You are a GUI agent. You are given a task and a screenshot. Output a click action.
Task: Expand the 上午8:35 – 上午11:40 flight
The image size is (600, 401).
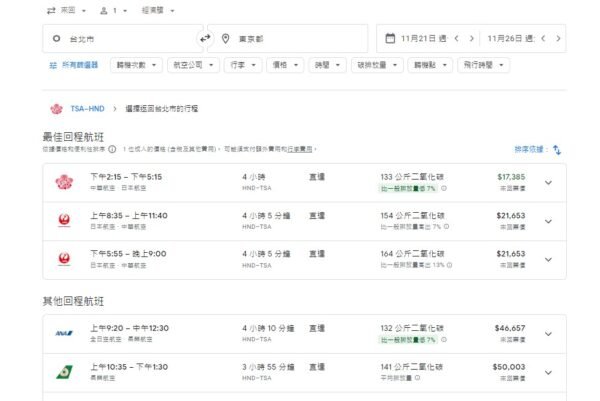click(x=548, y=221)
